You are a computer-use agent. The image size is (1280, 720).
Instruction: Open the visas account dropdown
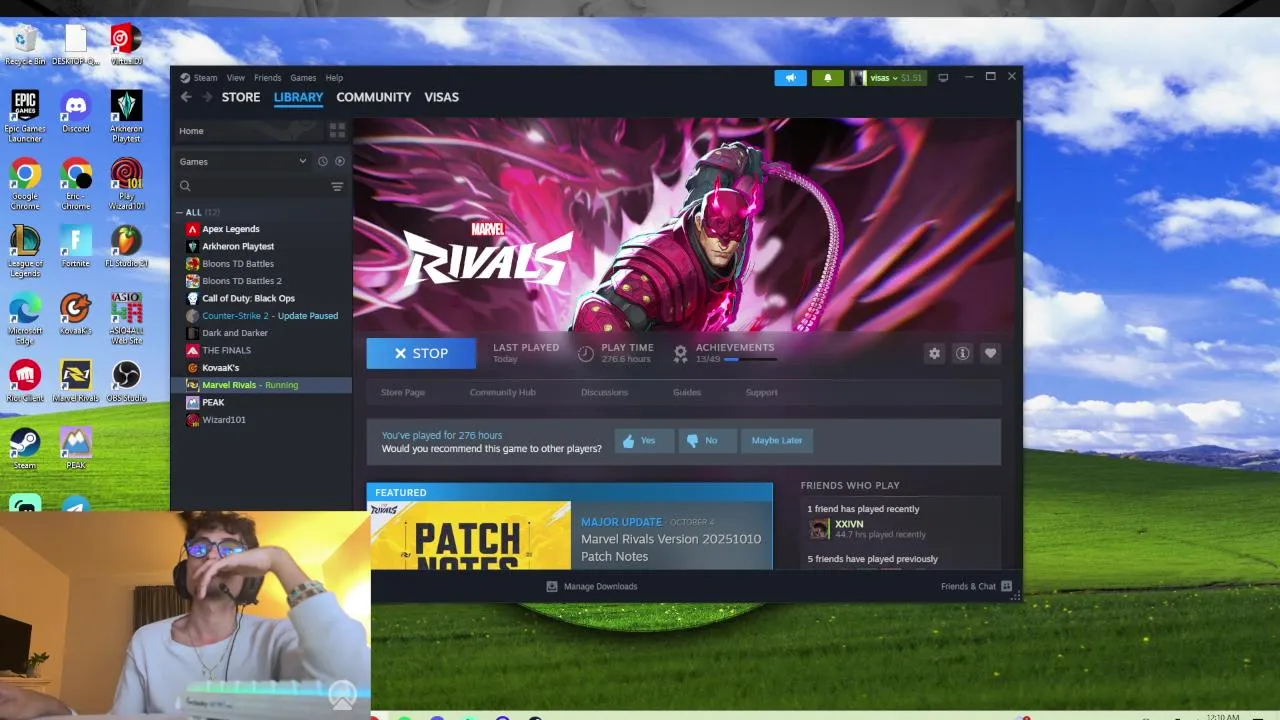point(887,77)
